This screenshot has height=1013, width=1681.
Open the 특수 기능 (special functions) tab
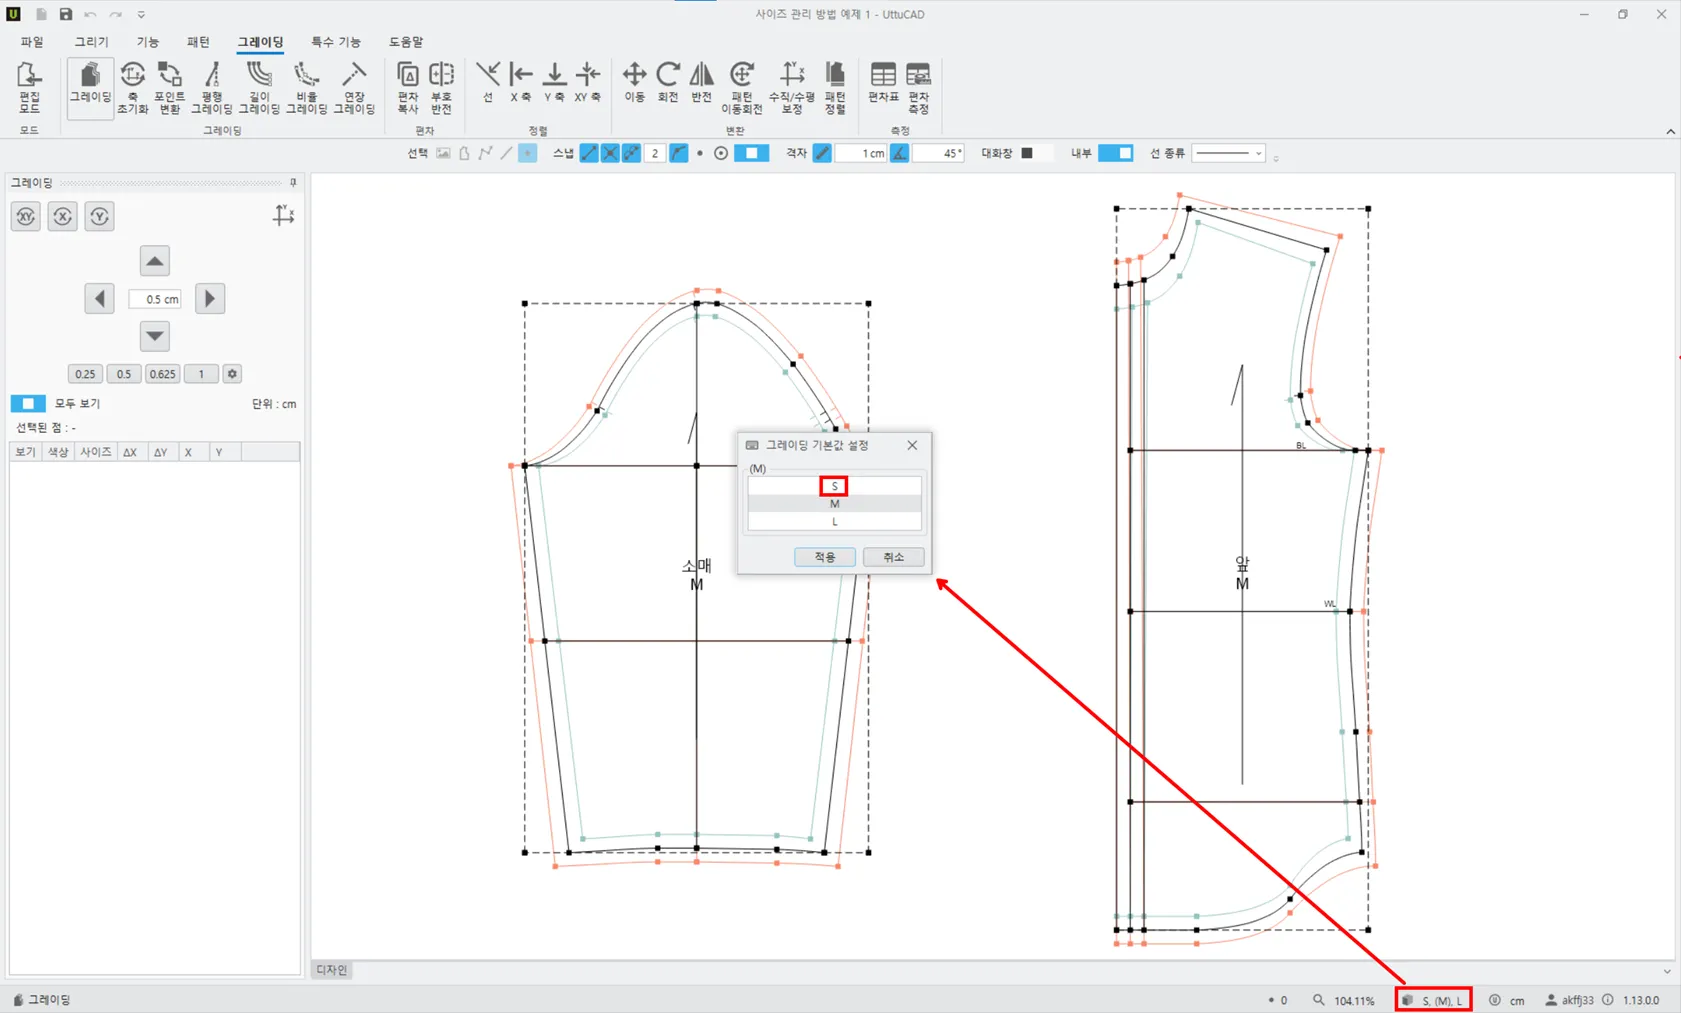335,42
